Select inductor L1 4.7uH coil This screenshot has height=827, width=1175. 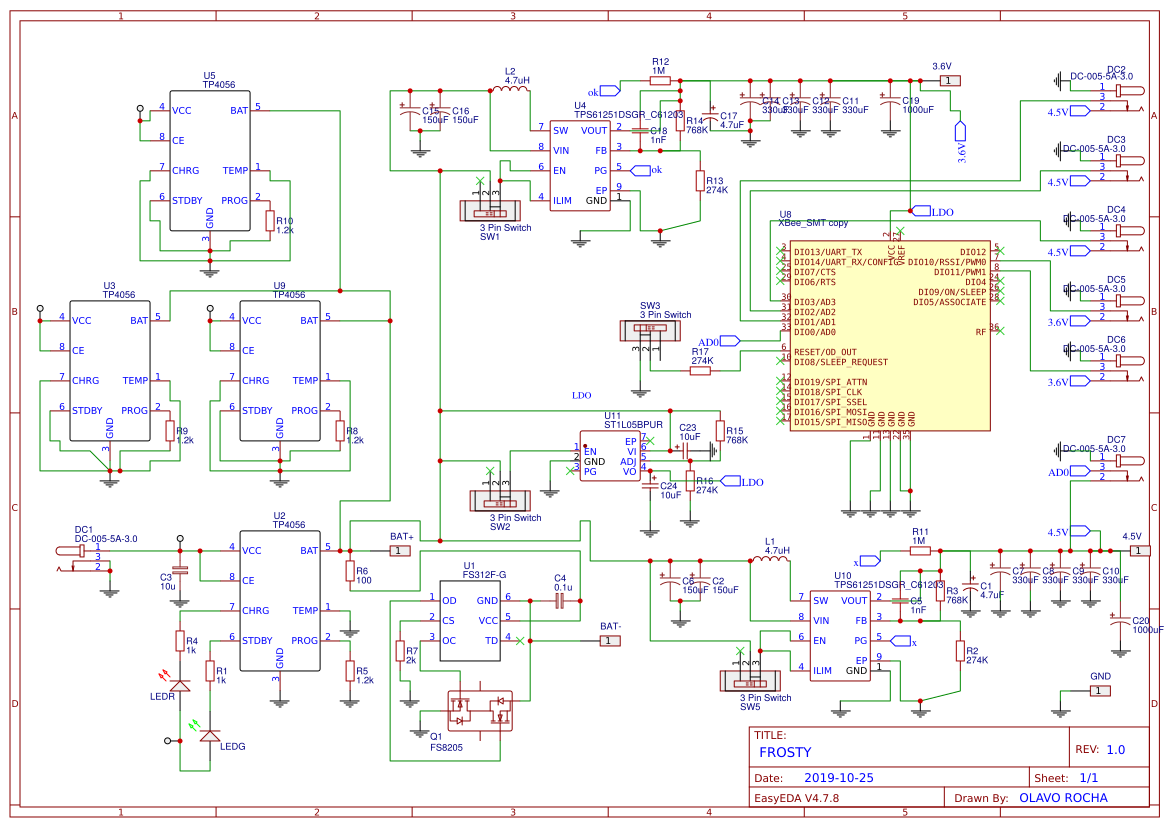point(770,559)
